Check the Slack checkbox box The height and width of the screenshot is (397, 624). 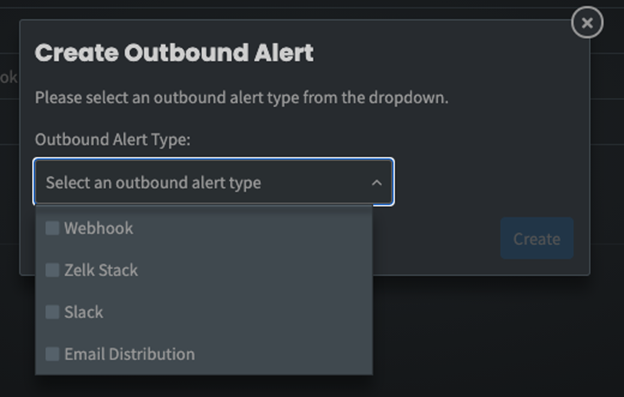coord(52,312)
